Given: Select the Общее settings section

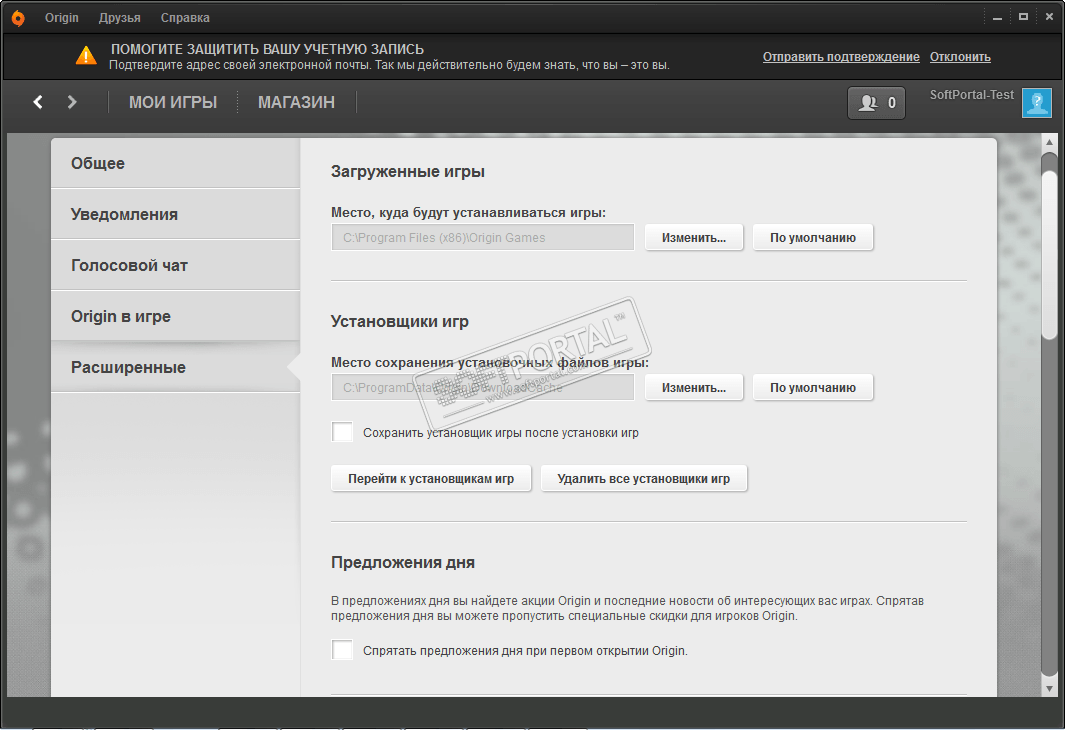Looking at the screenshot, I should click(x=175, y=163).
